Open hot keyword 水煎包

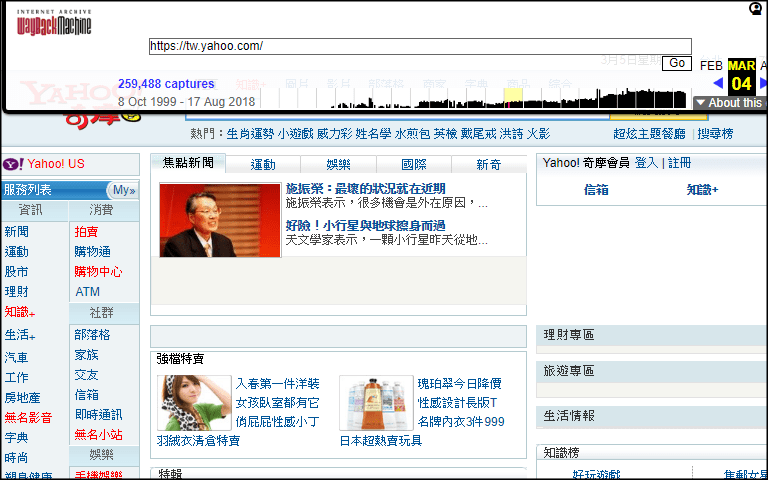click(412, 134)
